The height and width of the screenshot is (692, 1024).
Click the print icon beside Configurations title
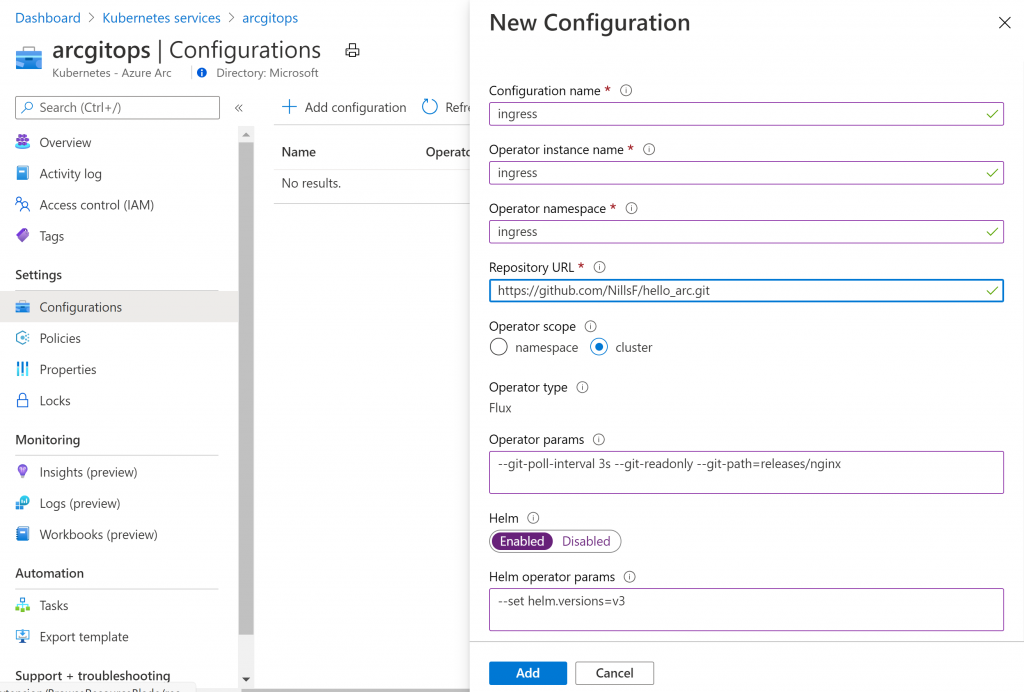point(352,50)
